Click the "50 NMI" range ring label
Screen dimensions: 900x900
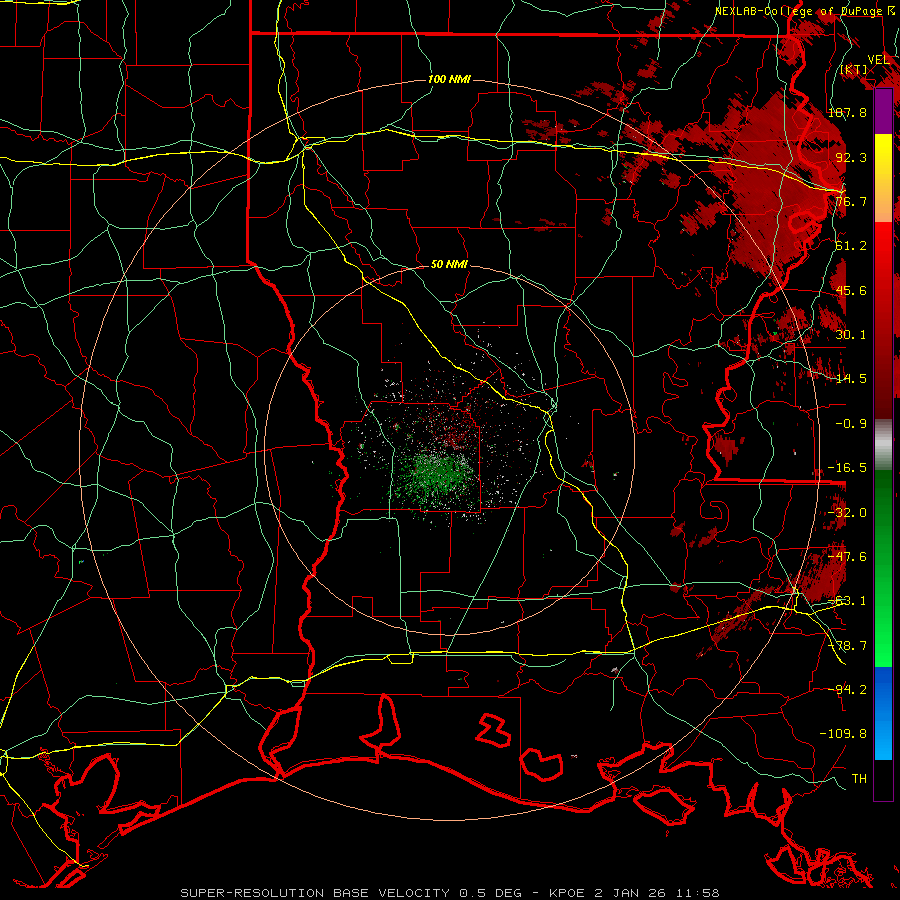(449, 265)
